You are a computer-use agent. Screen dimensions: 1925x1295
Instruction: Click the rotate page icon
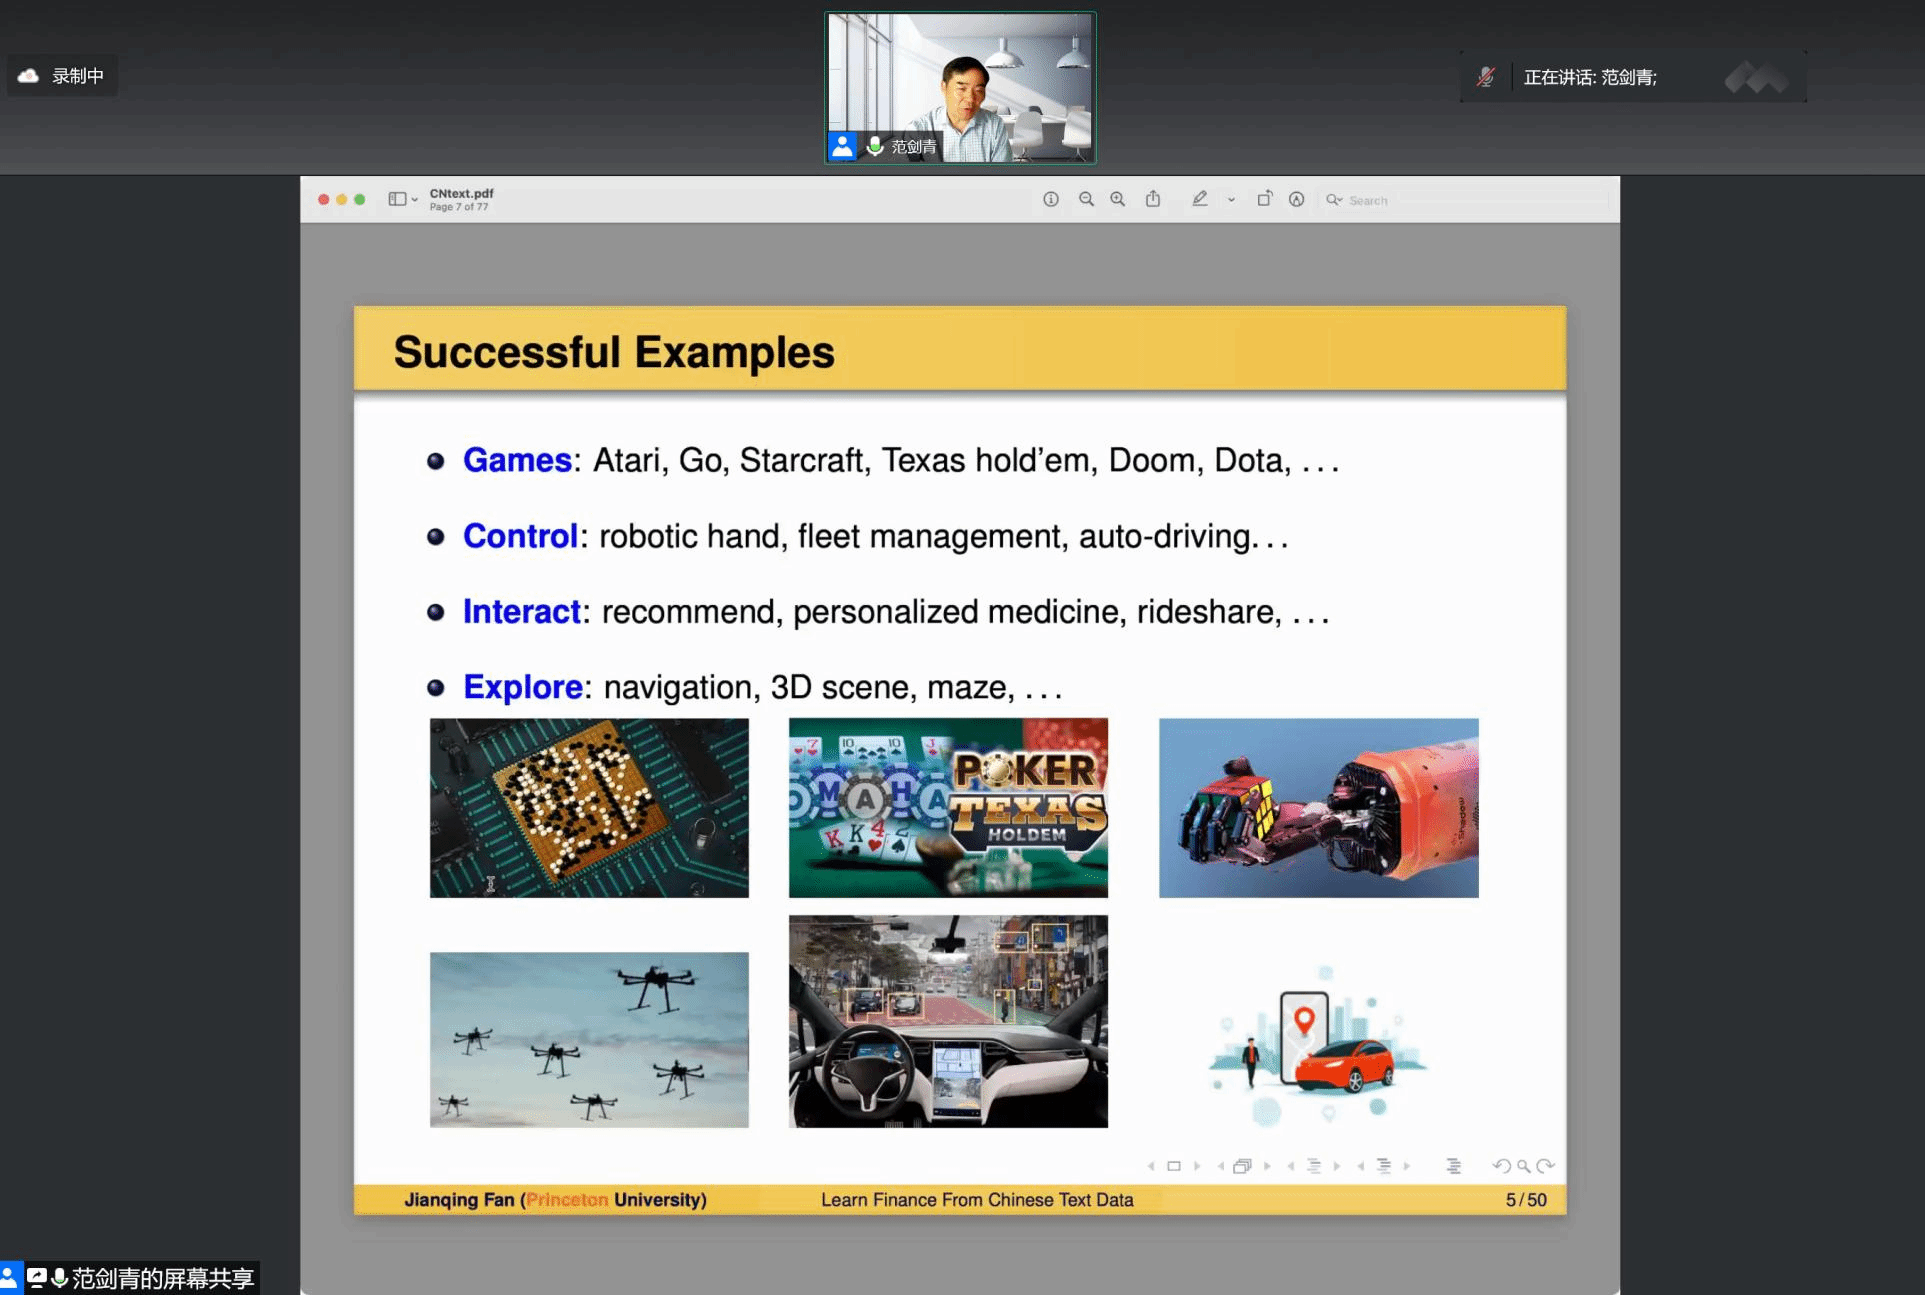(1264, 199)
